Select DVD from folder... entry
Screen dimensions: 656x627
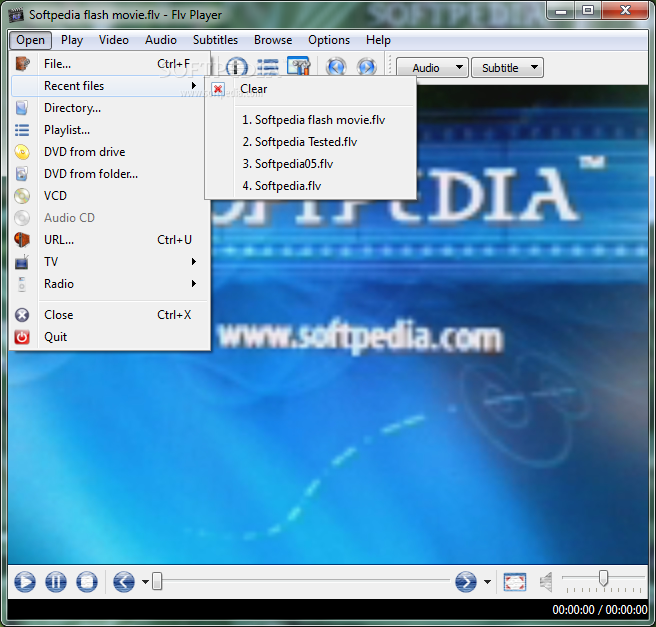click(x=110, y=174)
